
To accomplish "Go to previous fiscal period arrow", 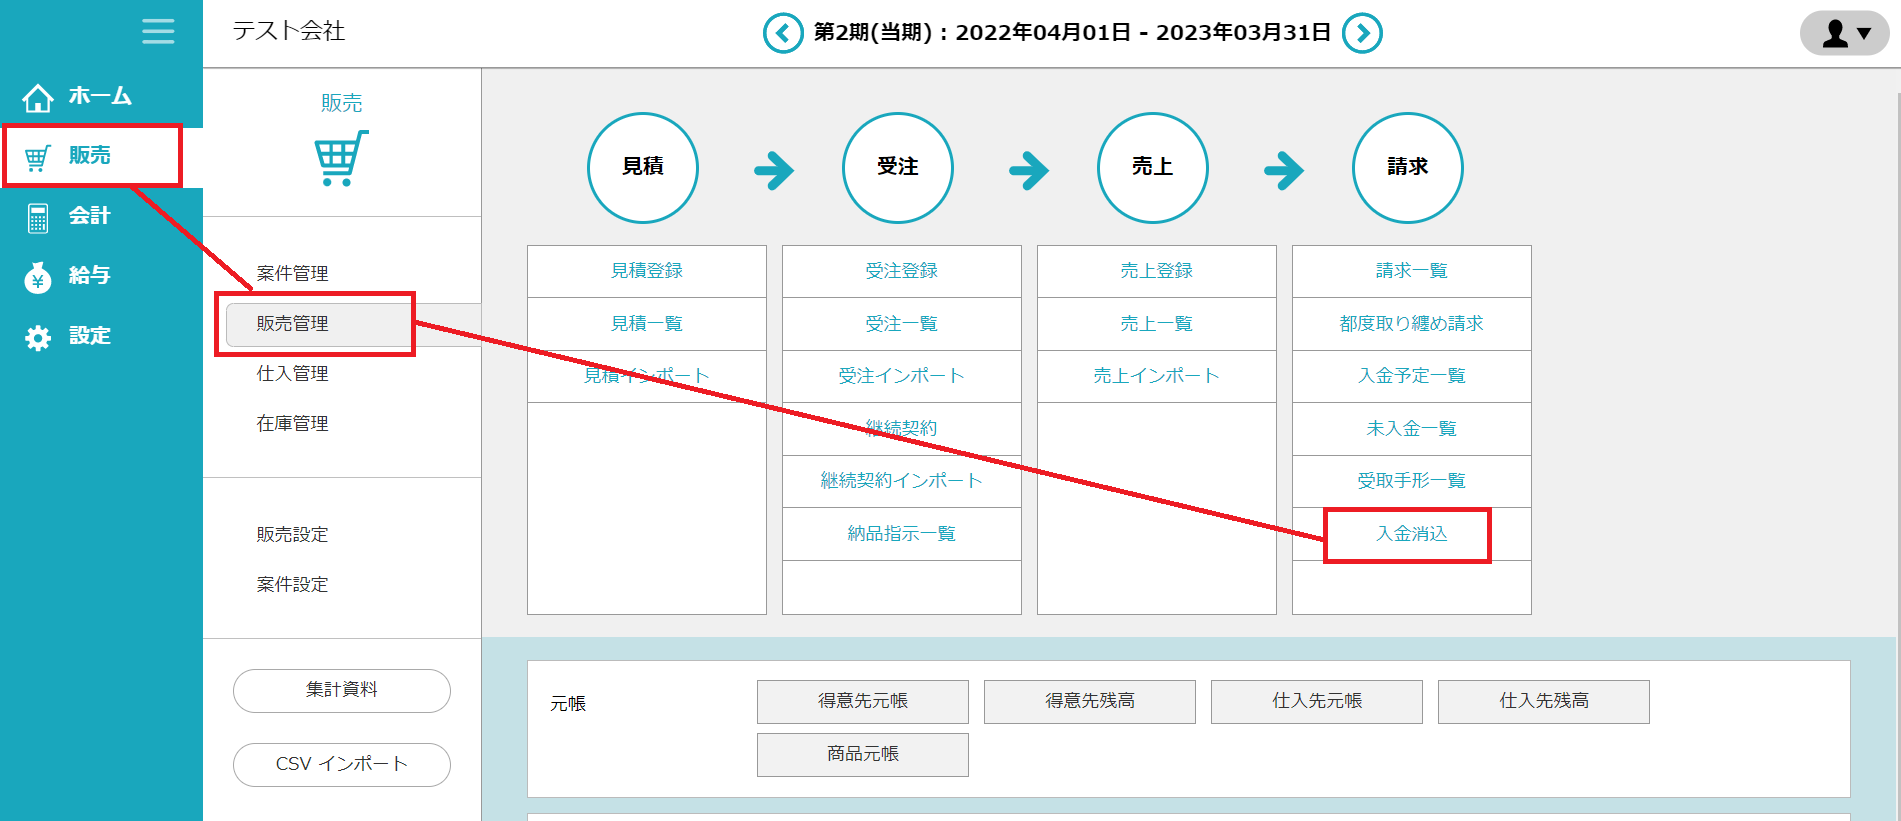I will tap(782, 33).
